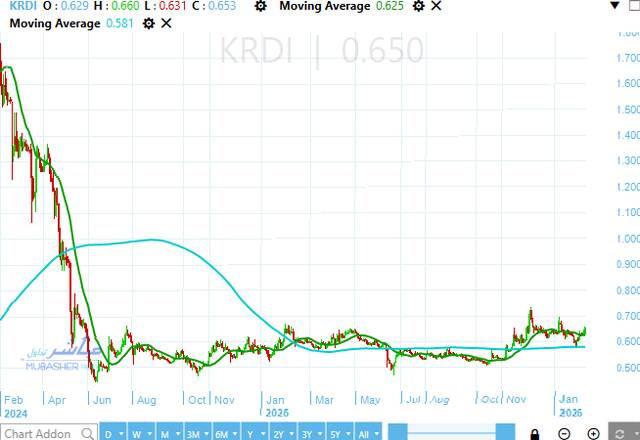Toggle the chart lock icon
640x440 pixels.
(x=536, y=433)
